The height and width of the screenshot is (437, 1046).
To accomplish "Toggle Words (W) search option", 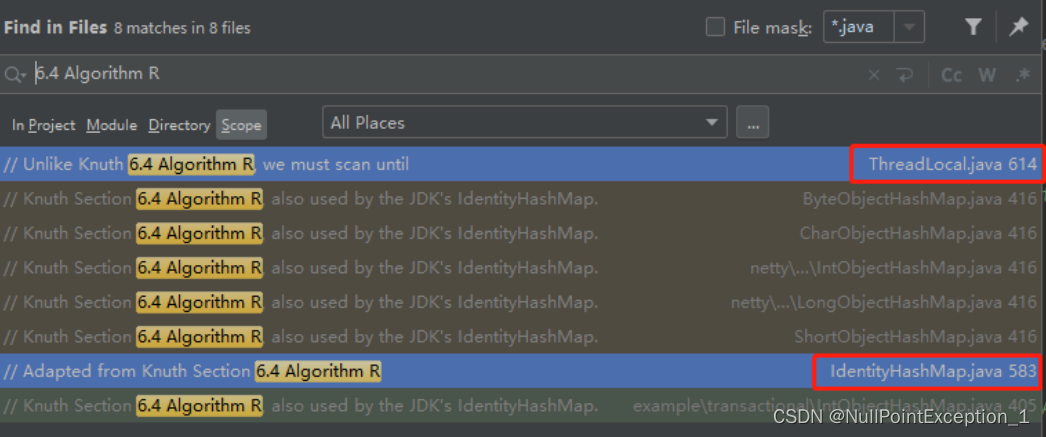I will (987, 75).
